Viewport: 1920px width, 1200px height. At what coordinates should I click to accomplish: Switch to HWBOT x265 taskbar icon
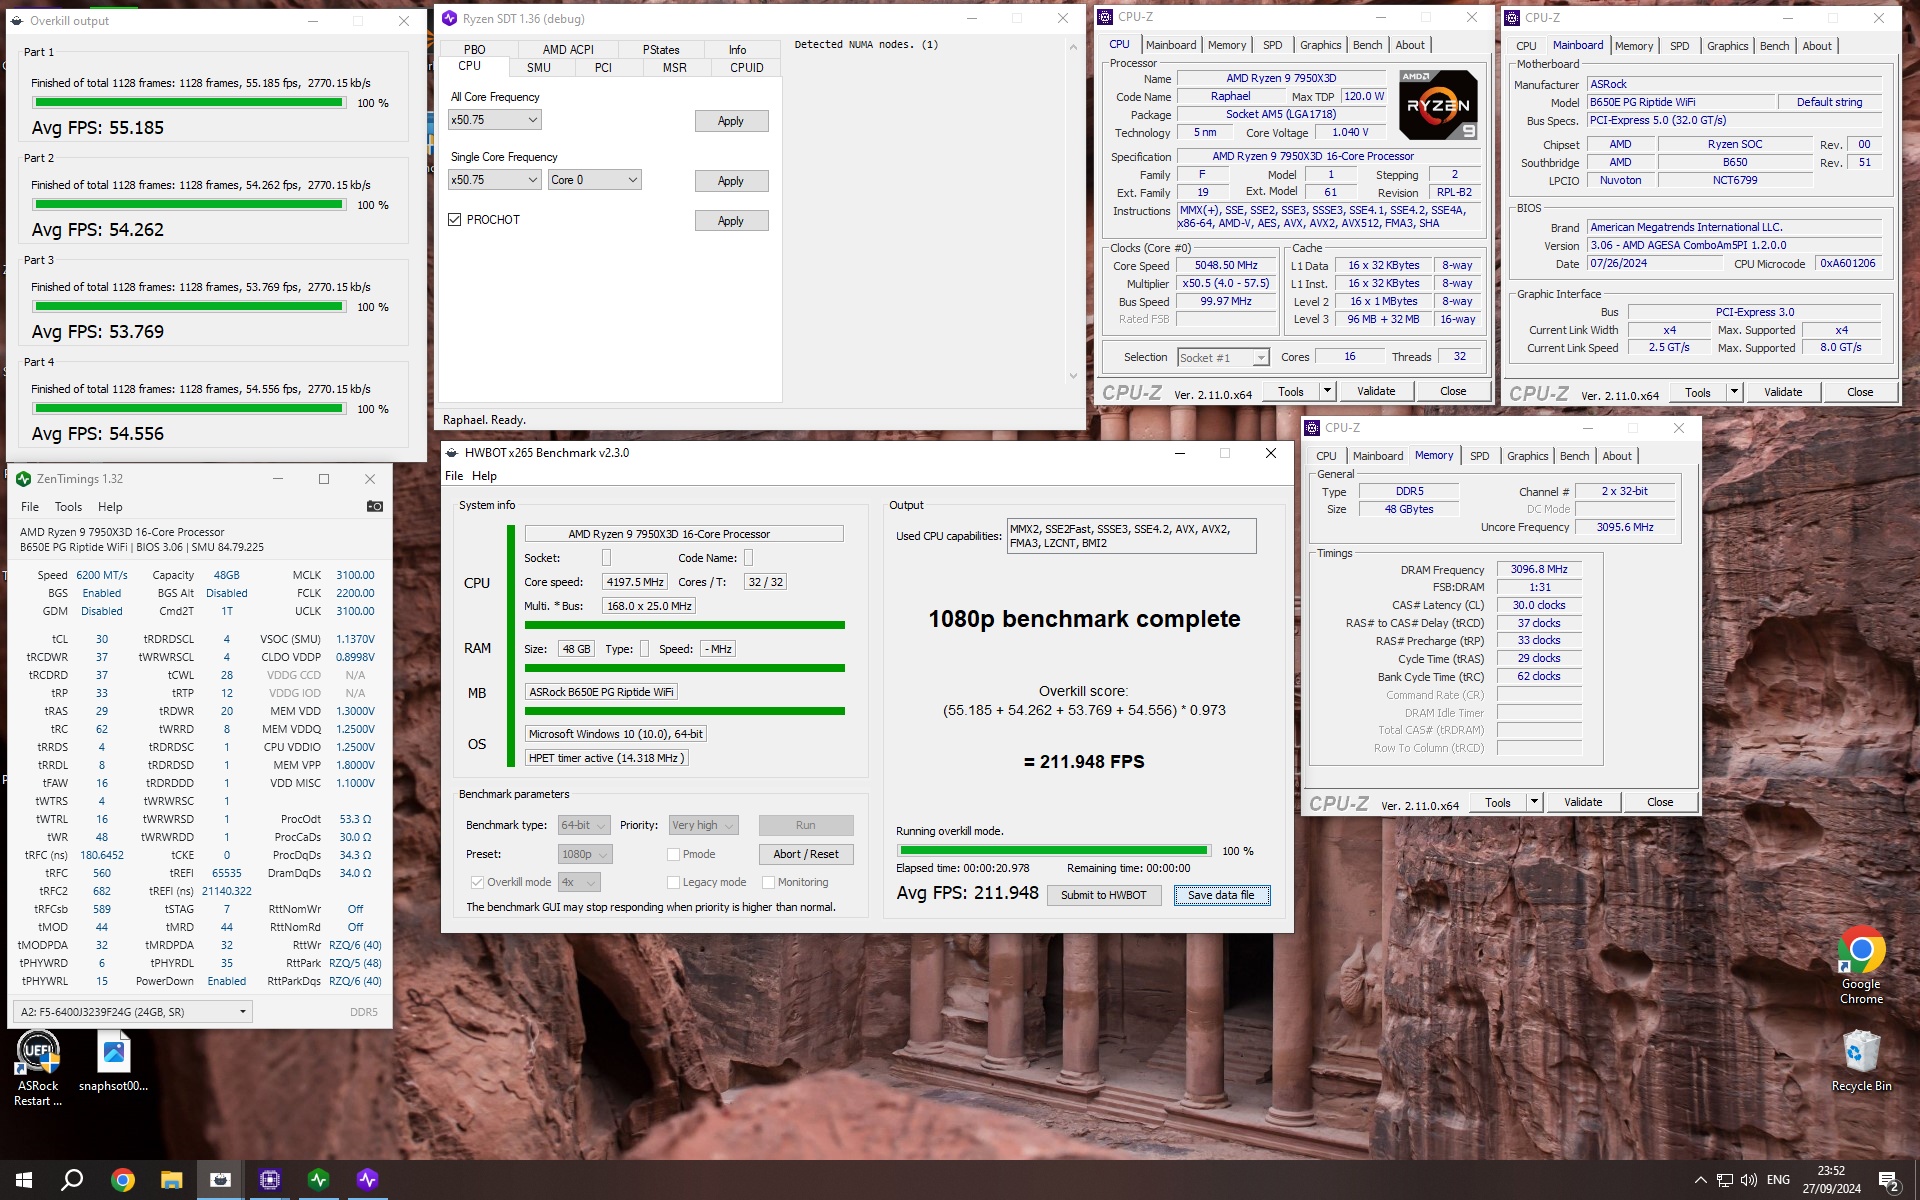pos(220,1180)
